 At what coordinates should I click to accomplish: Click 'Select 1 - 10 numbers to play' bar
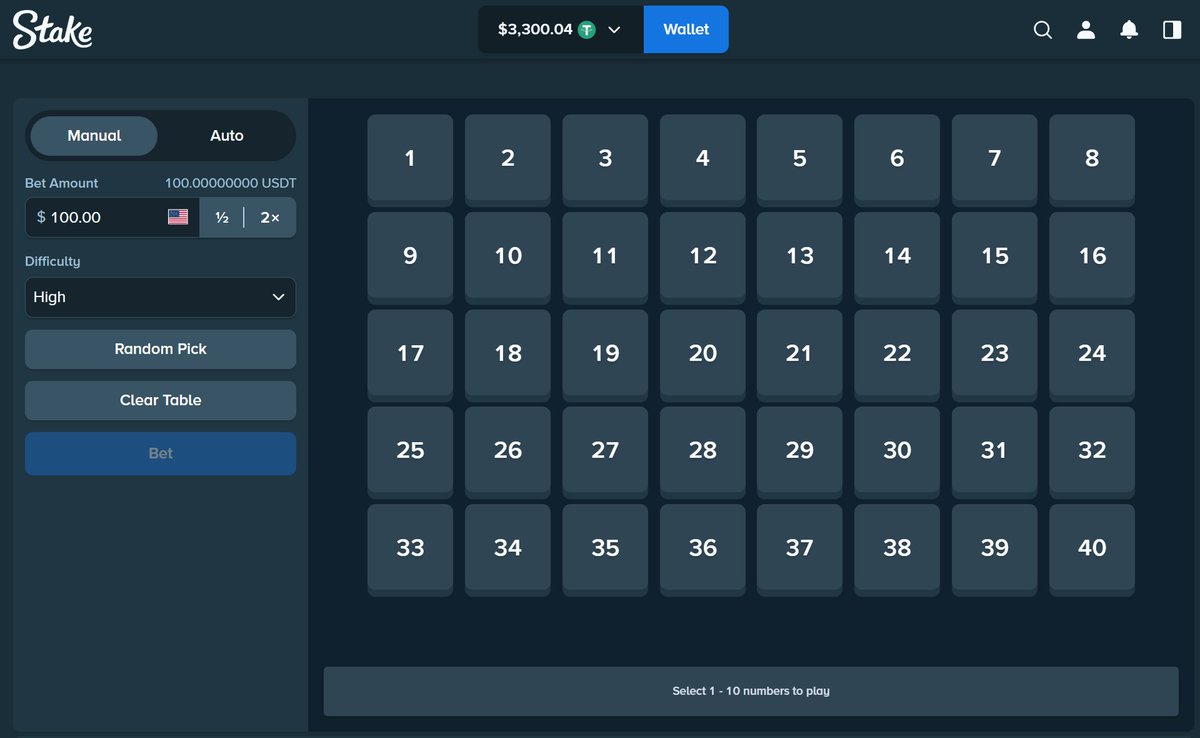[751, 691]
